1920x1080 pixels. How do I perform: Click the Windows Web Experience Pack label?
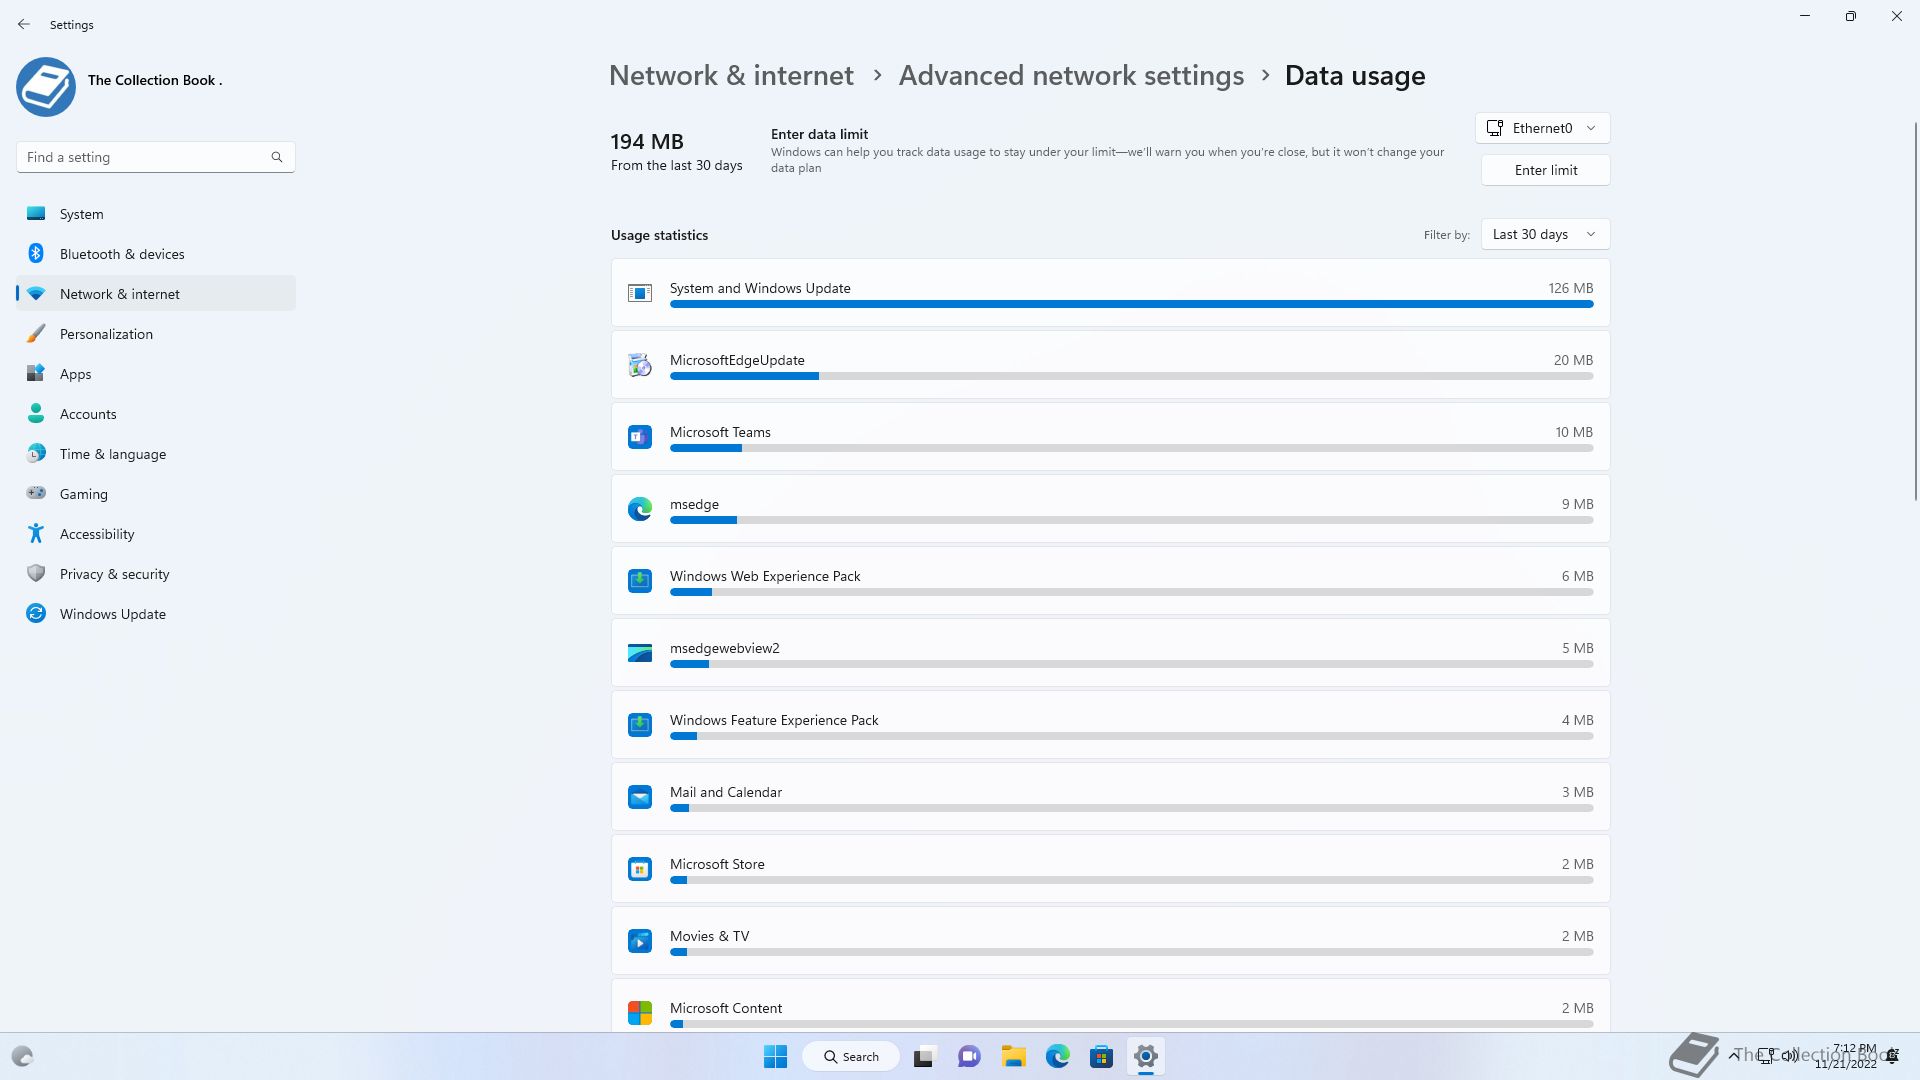[x=765, y=576]
